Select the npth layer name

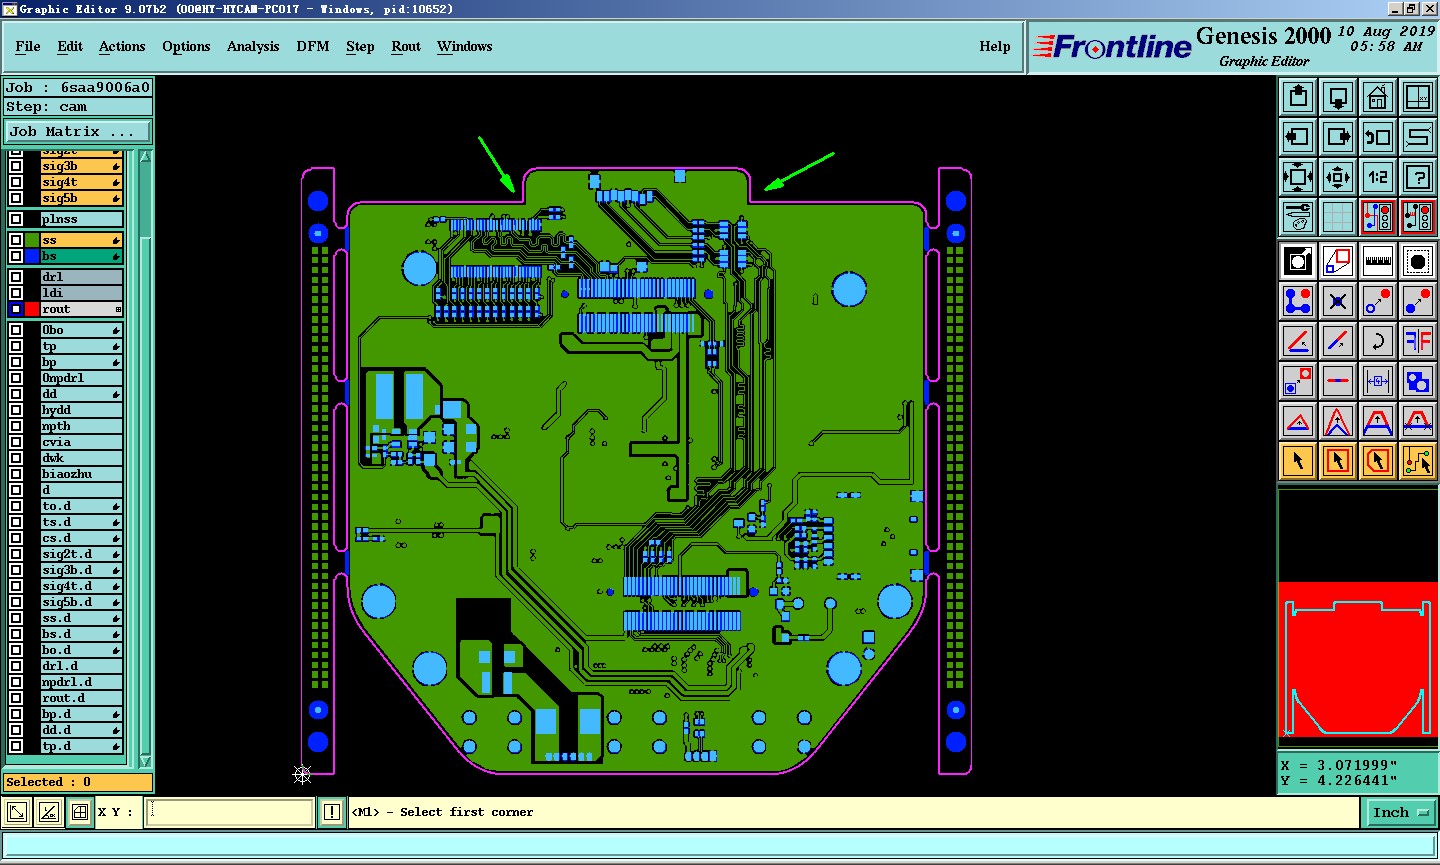[x=81, y=426]
